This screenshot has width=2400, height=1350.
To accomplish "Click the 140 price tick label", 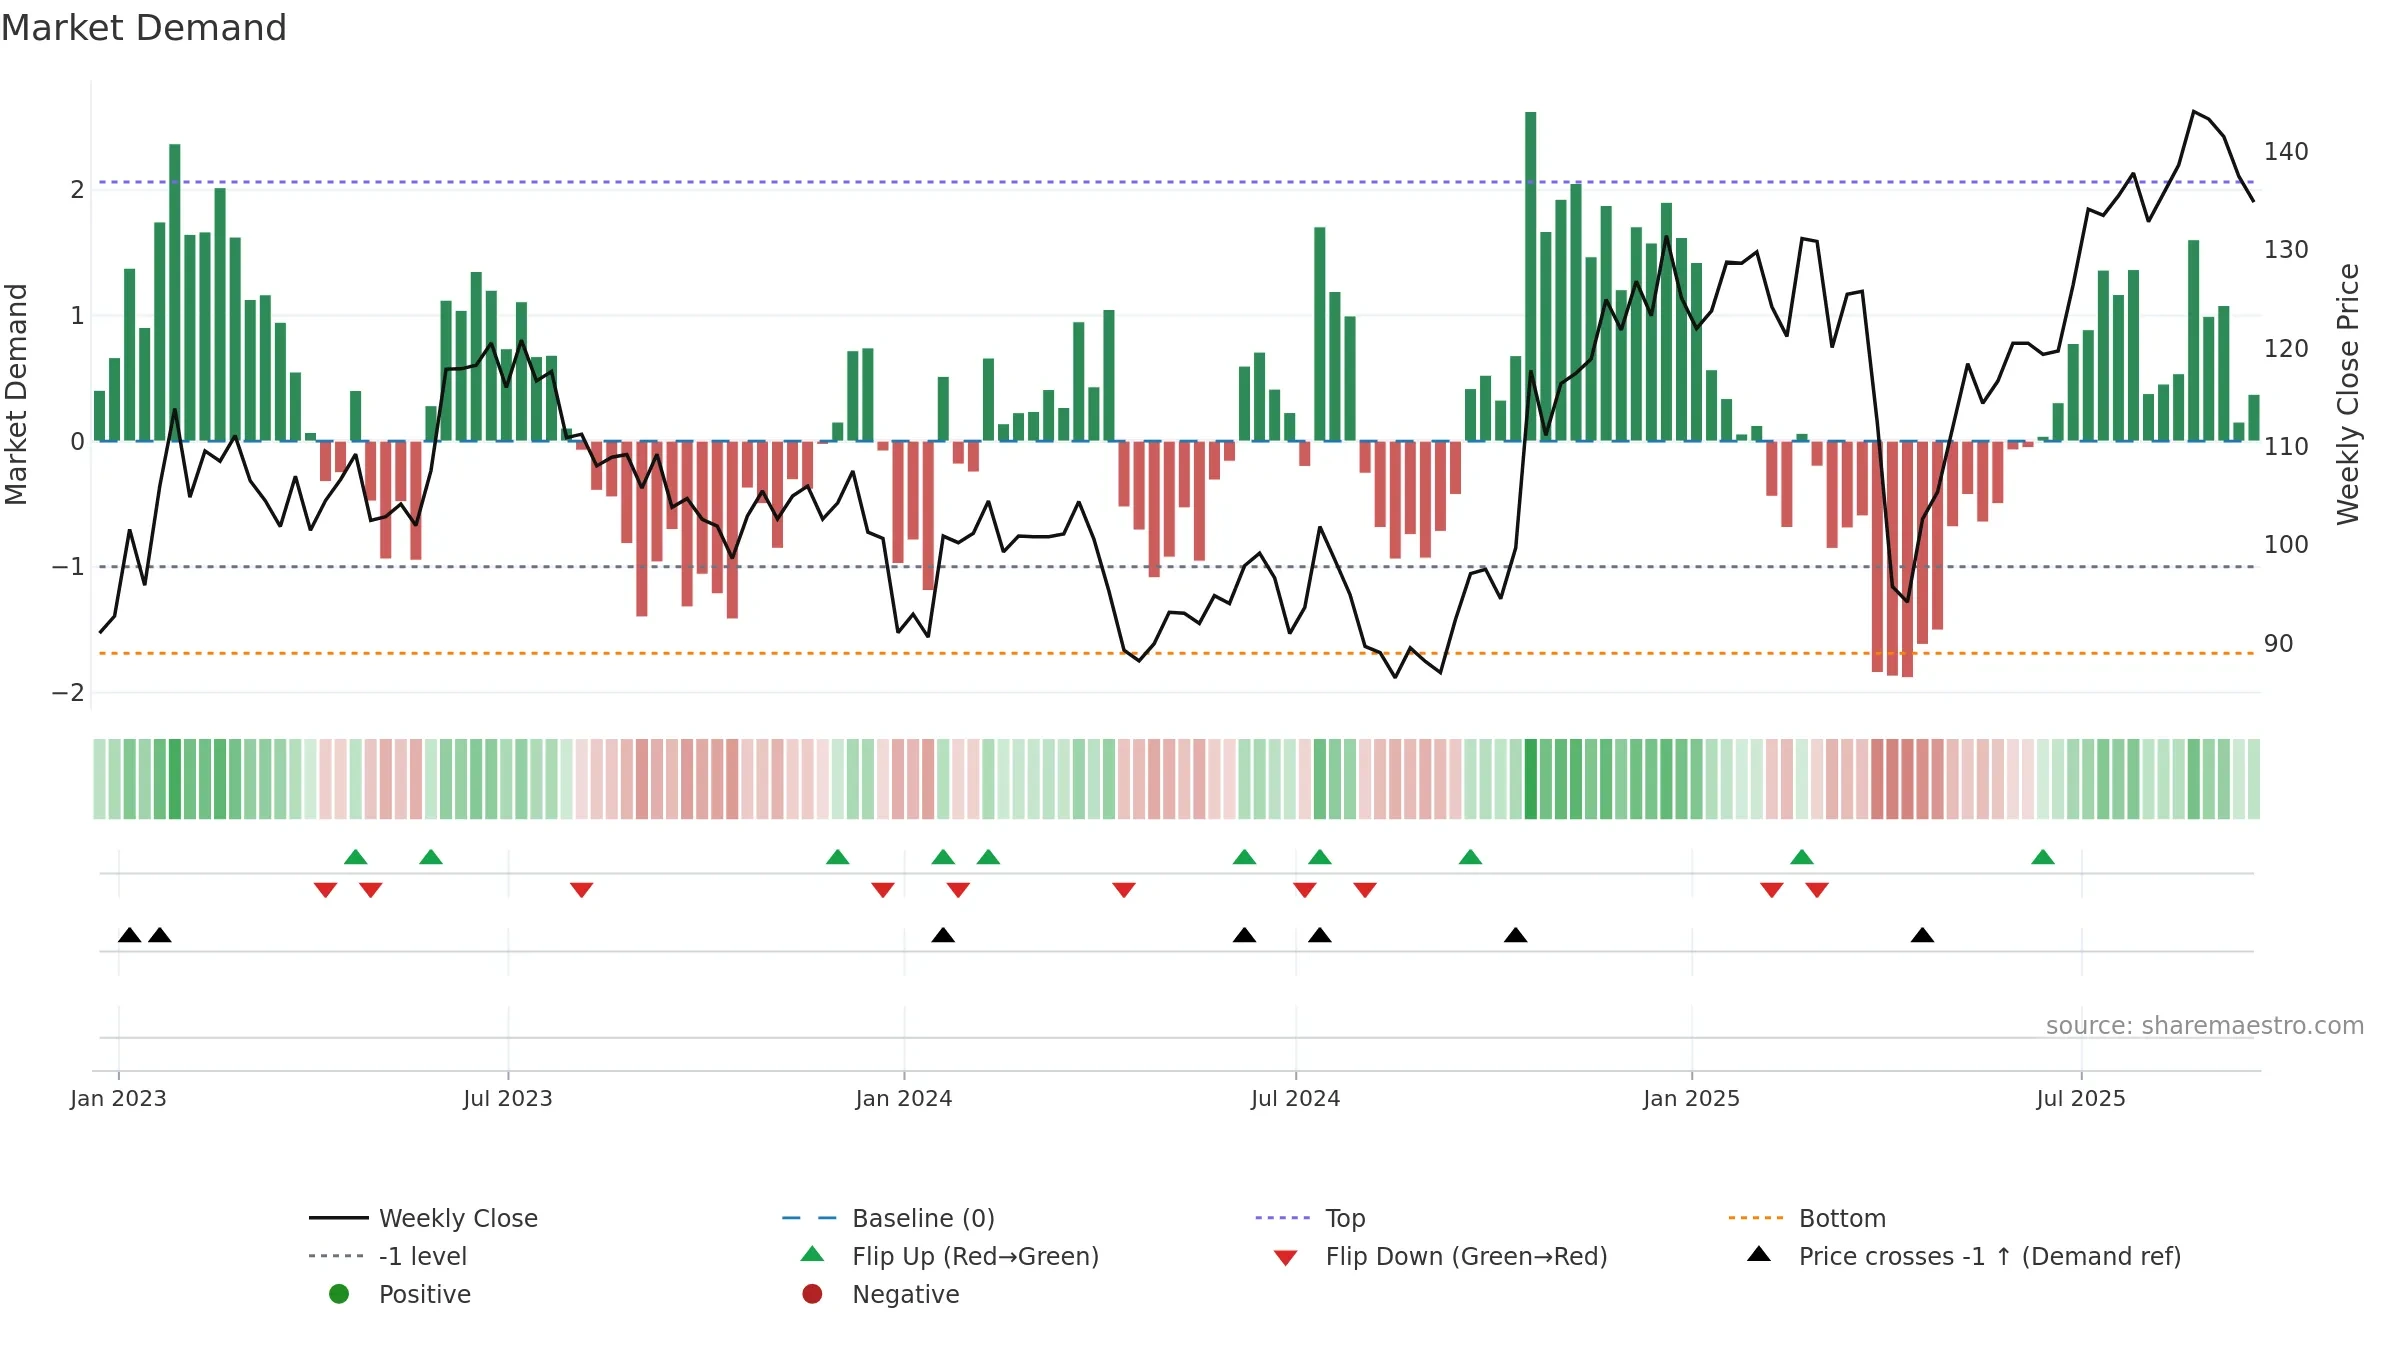I will click(x=2286, y=151).
